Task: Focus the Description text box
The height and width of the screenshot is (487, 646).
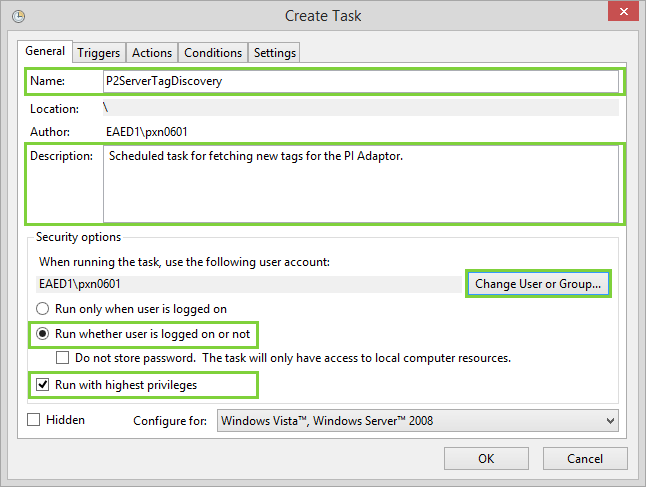Action: tap(360, 184)
